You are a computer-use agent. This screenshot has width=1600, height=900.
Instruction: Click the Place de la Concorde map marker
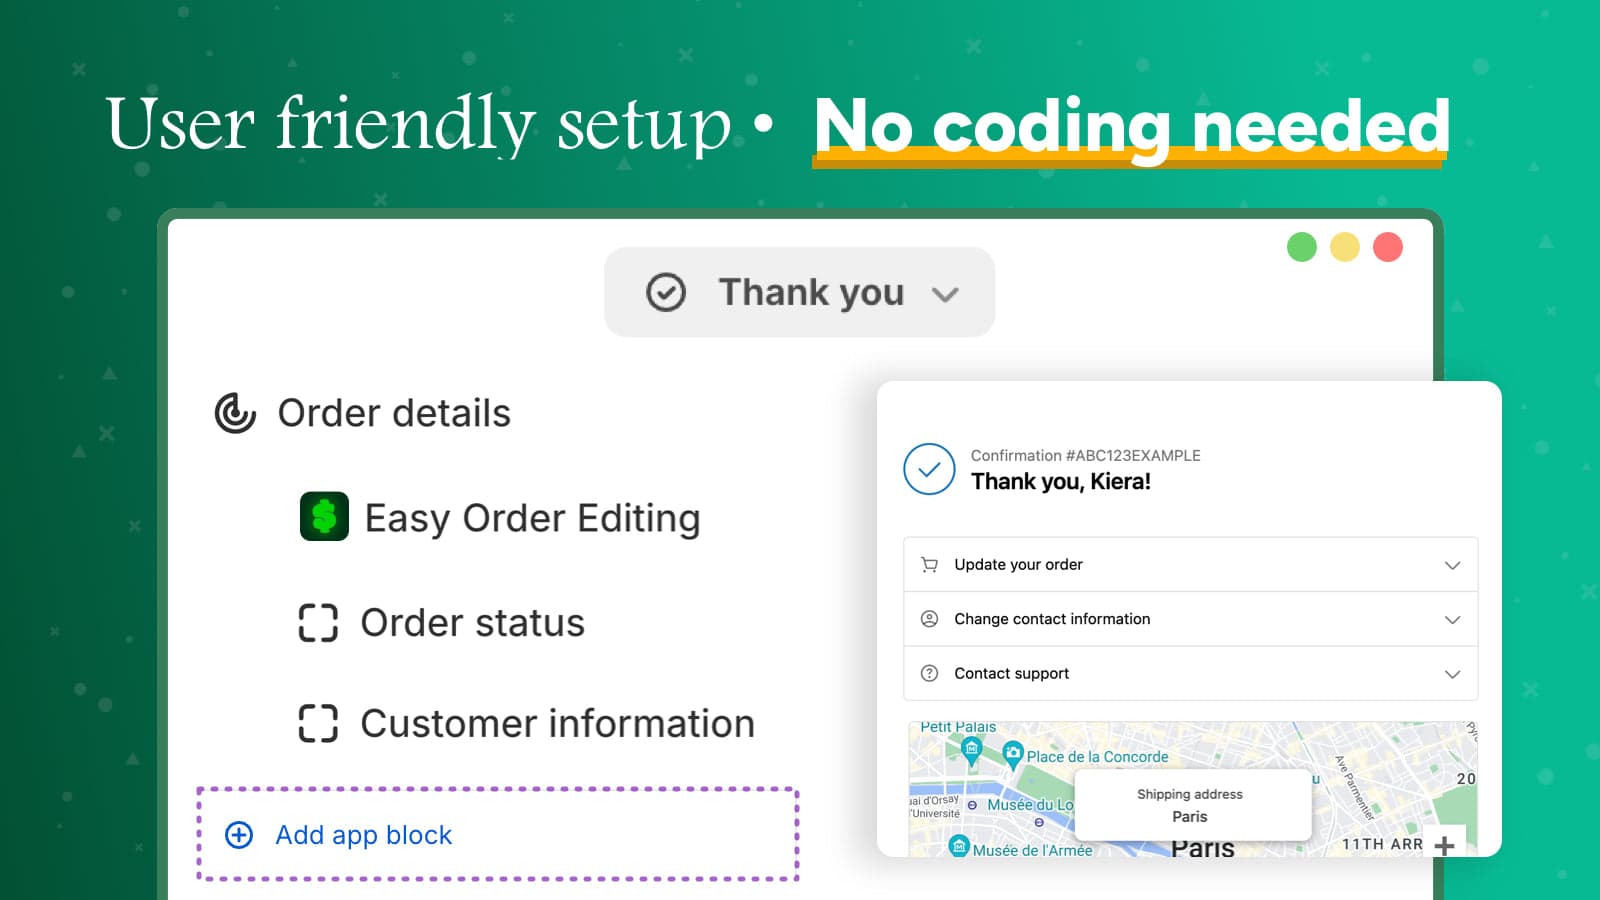(x=1012, y=754)
